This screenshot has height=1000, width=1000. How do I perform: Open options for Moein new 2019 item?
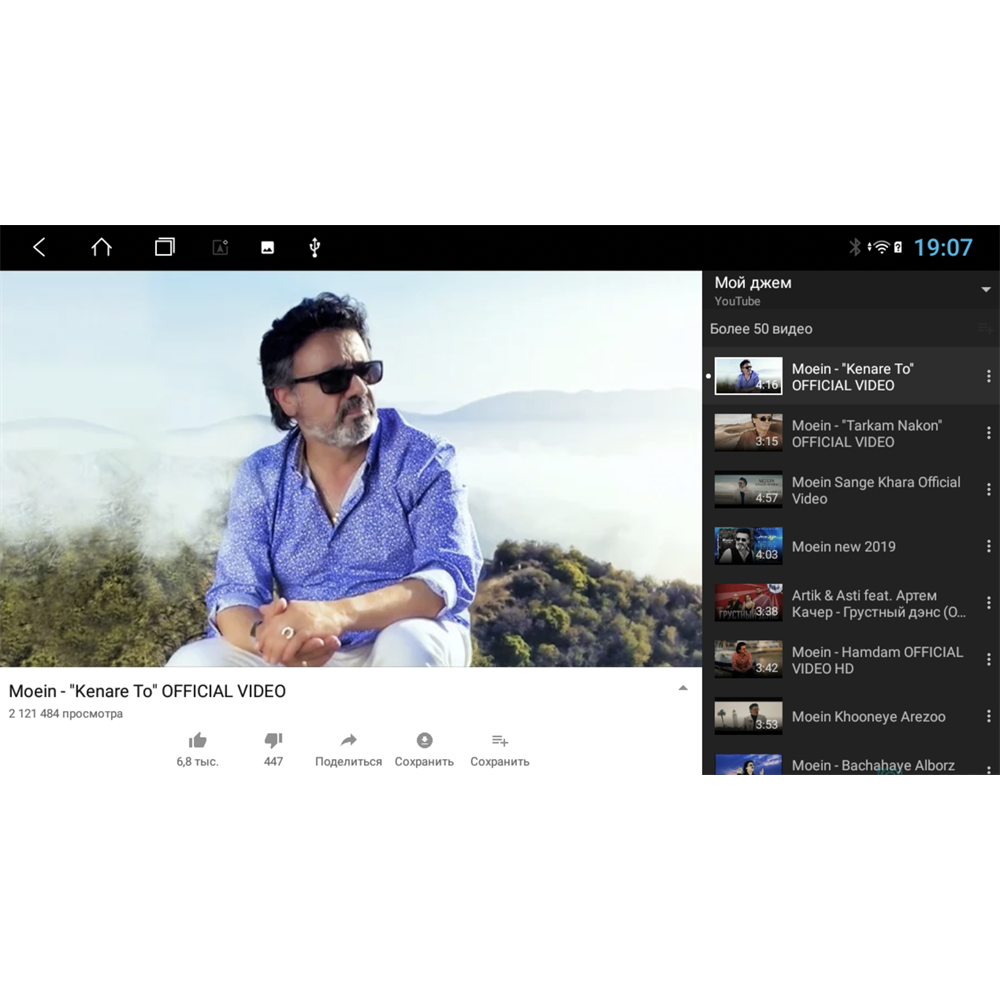(x=989, y=547)
